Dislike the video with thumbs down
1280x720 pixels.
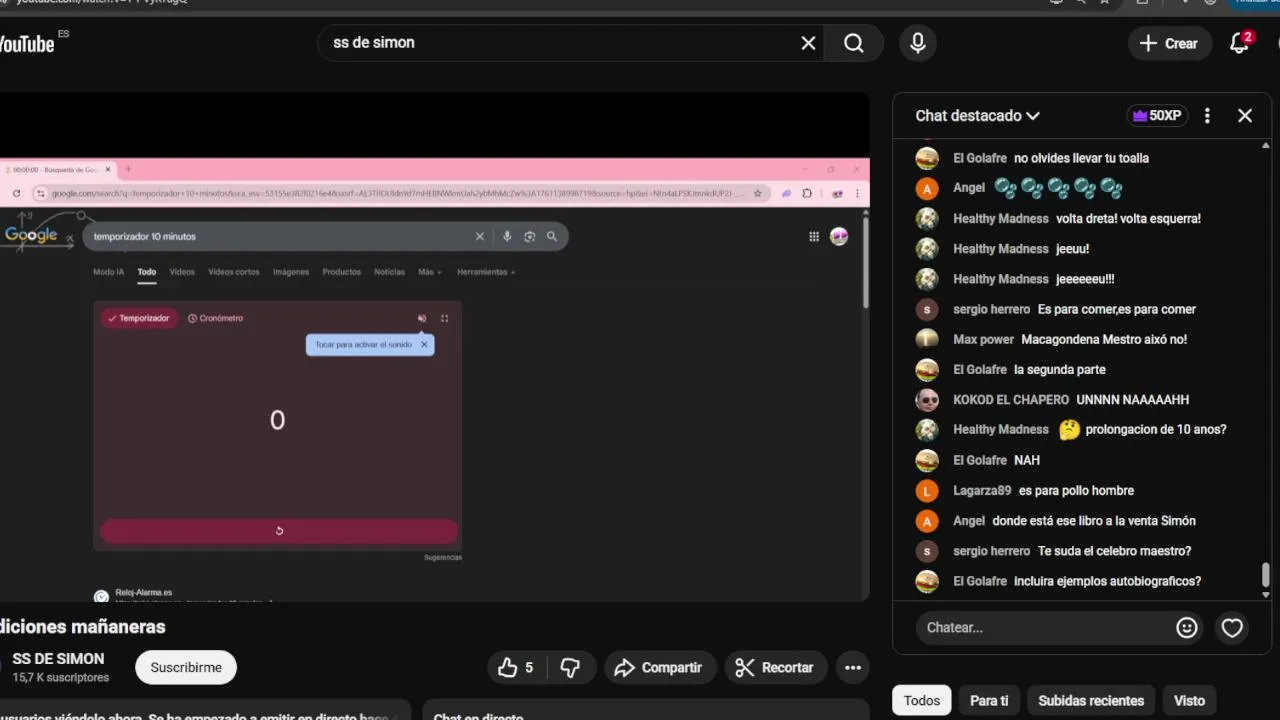point(571,667)
